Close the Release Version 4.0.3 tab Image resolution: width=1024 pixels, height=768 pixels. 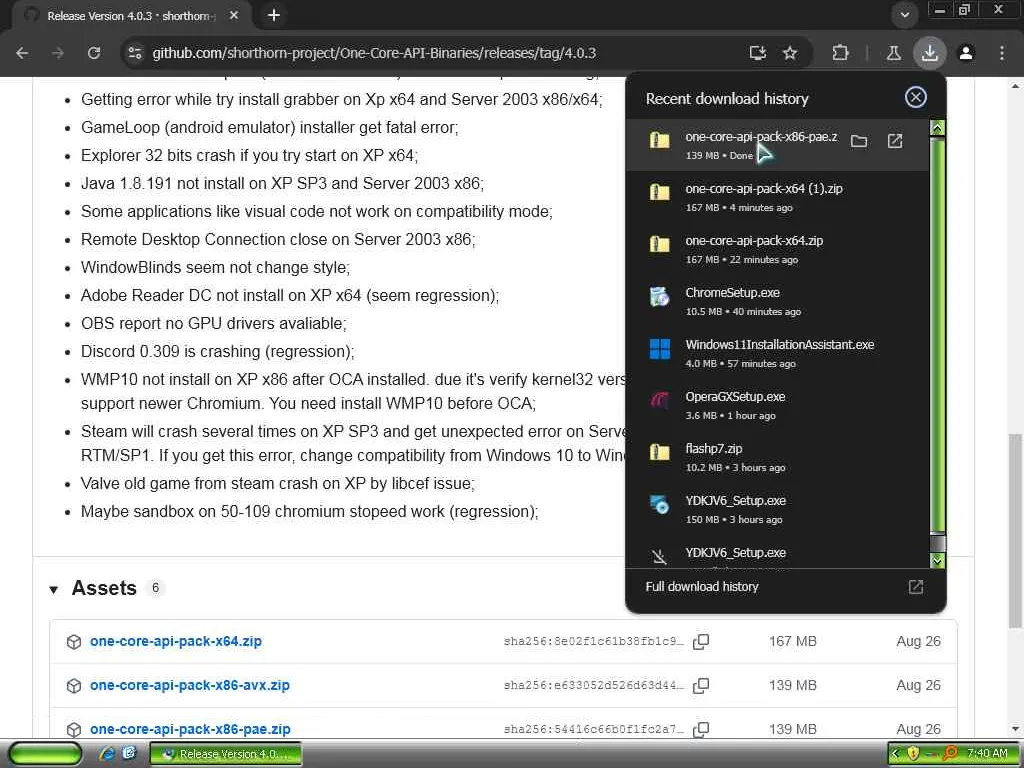(x=234, y=15)
